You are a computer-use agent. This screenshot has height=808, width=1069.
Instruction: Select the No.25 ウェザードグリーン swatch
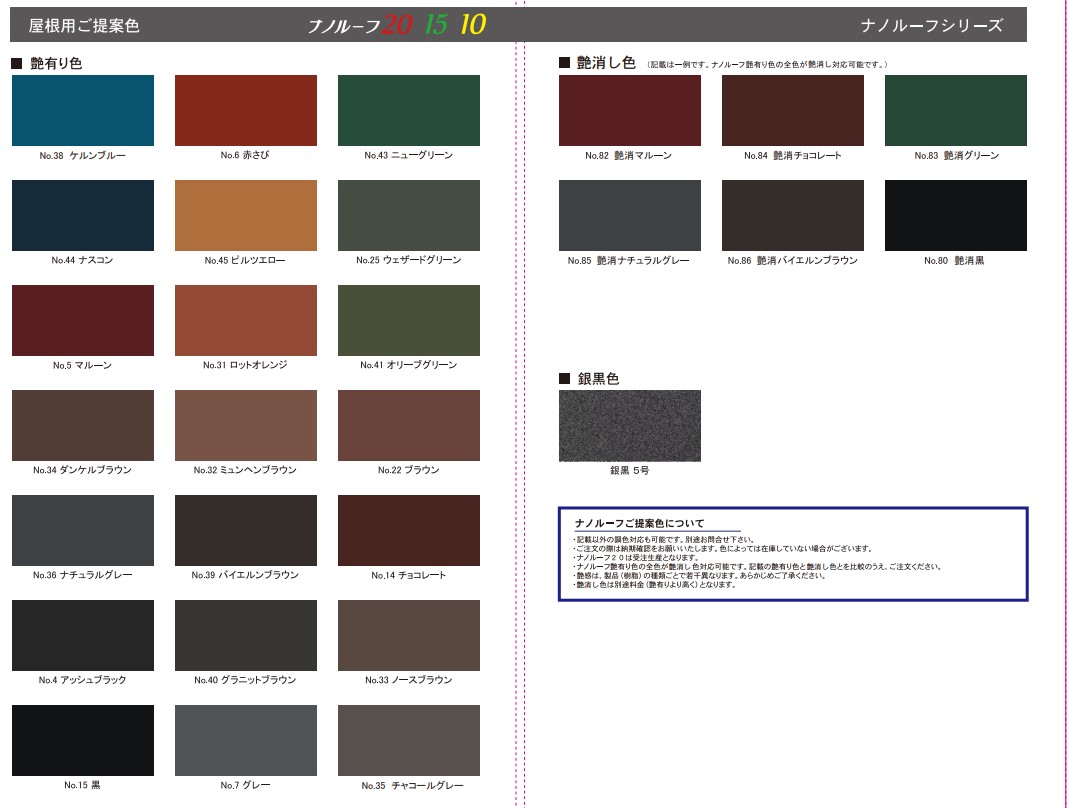(409, 216)
